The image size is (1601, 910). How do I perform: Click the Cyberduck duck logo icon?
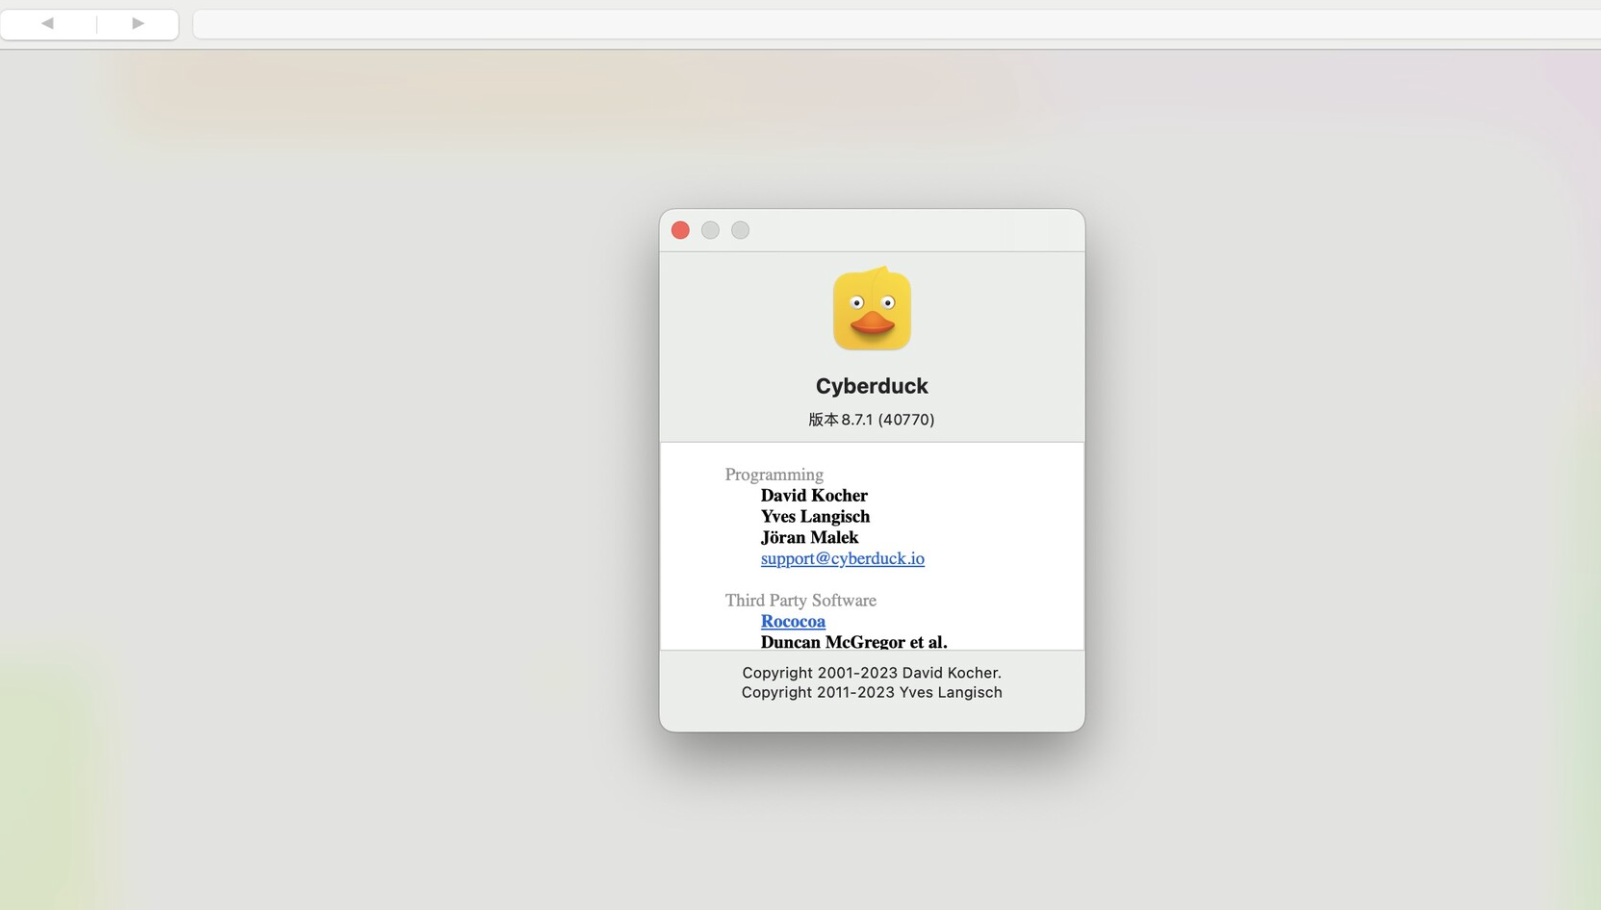coord(871,309)
